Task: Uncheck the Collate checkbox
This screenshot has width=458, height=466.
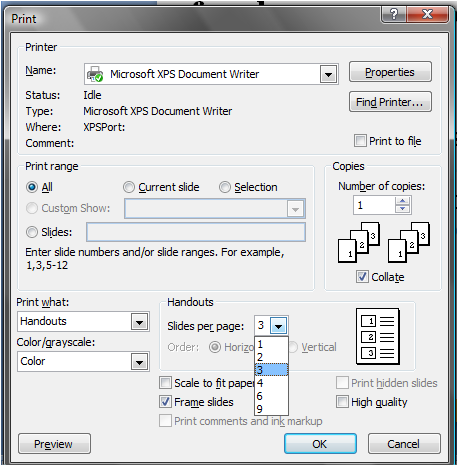Action: click(362, 277)
